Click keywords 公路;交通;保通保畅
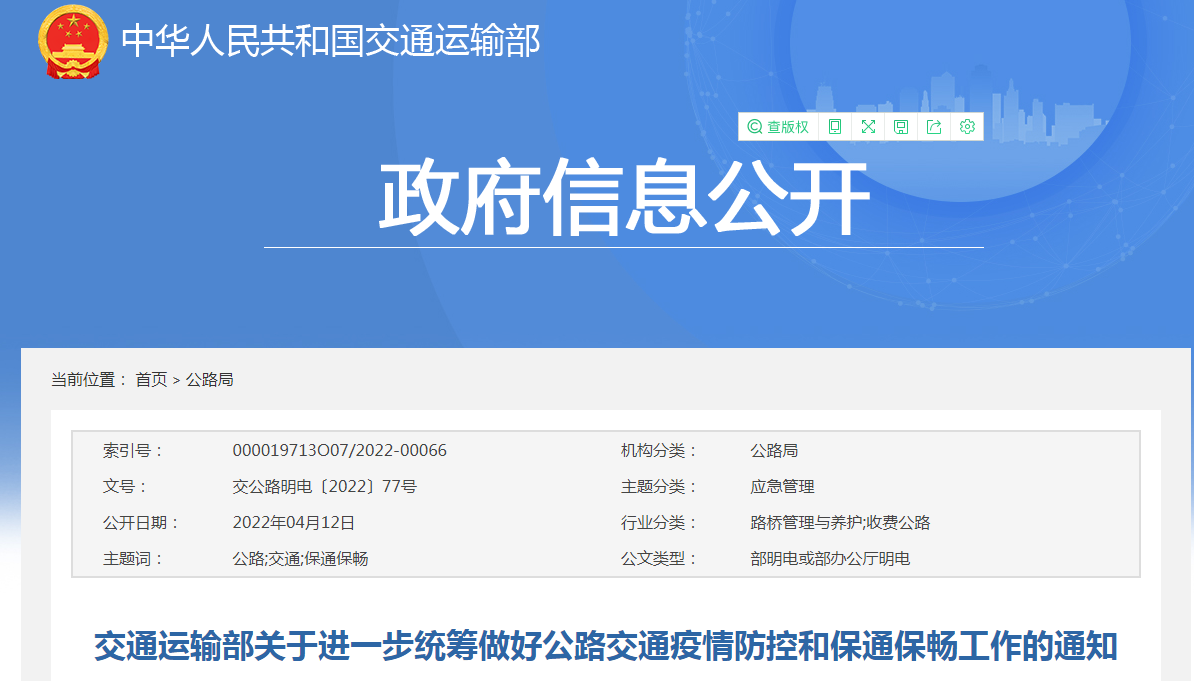Viewport: 1194px width, 681px height. (x=300, y=558)
